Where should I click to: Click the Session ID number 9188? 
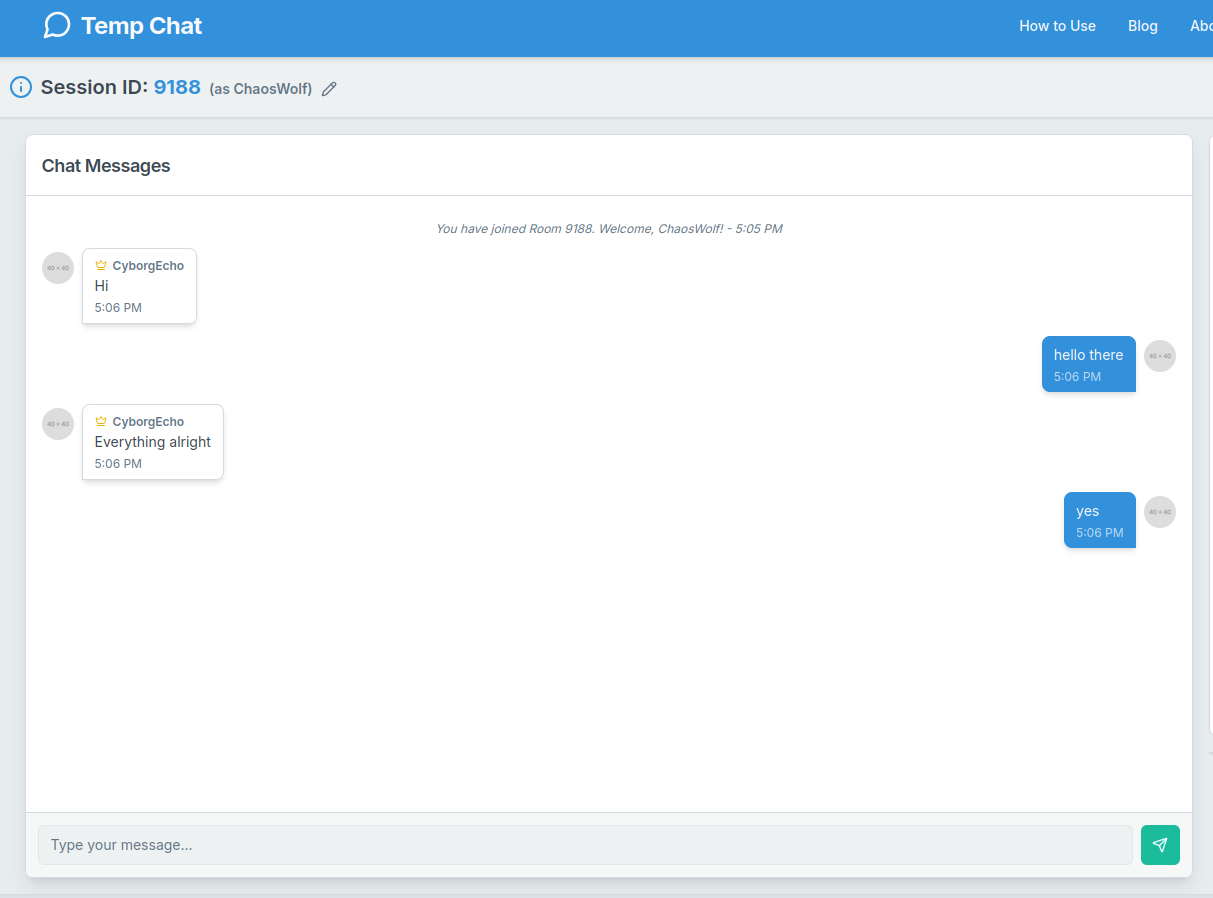click(x=177, y=87)
